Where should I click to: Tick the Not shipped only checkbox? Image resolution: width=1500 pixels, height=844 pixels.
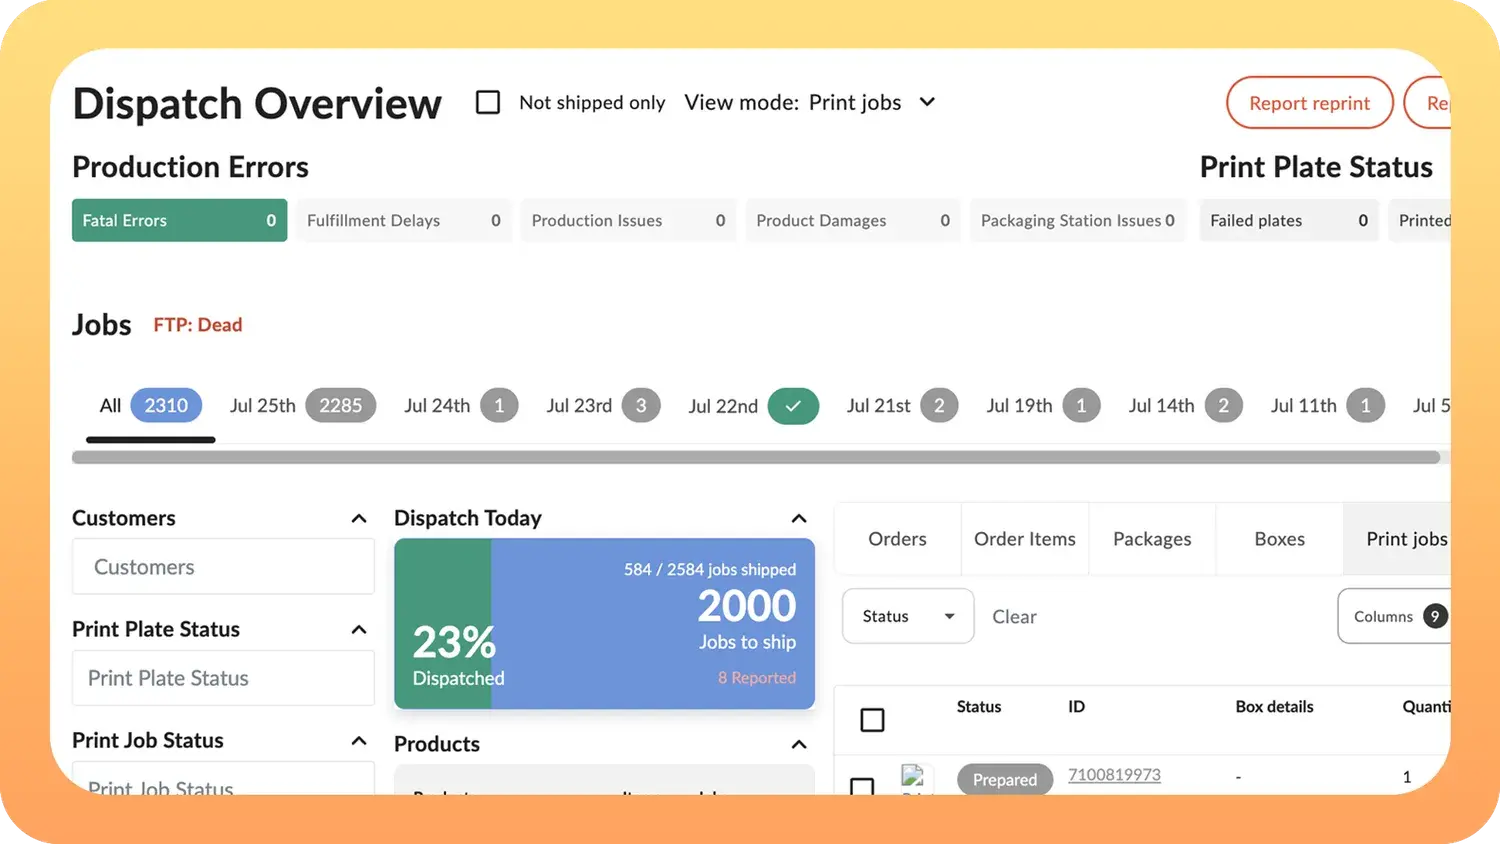488,102
